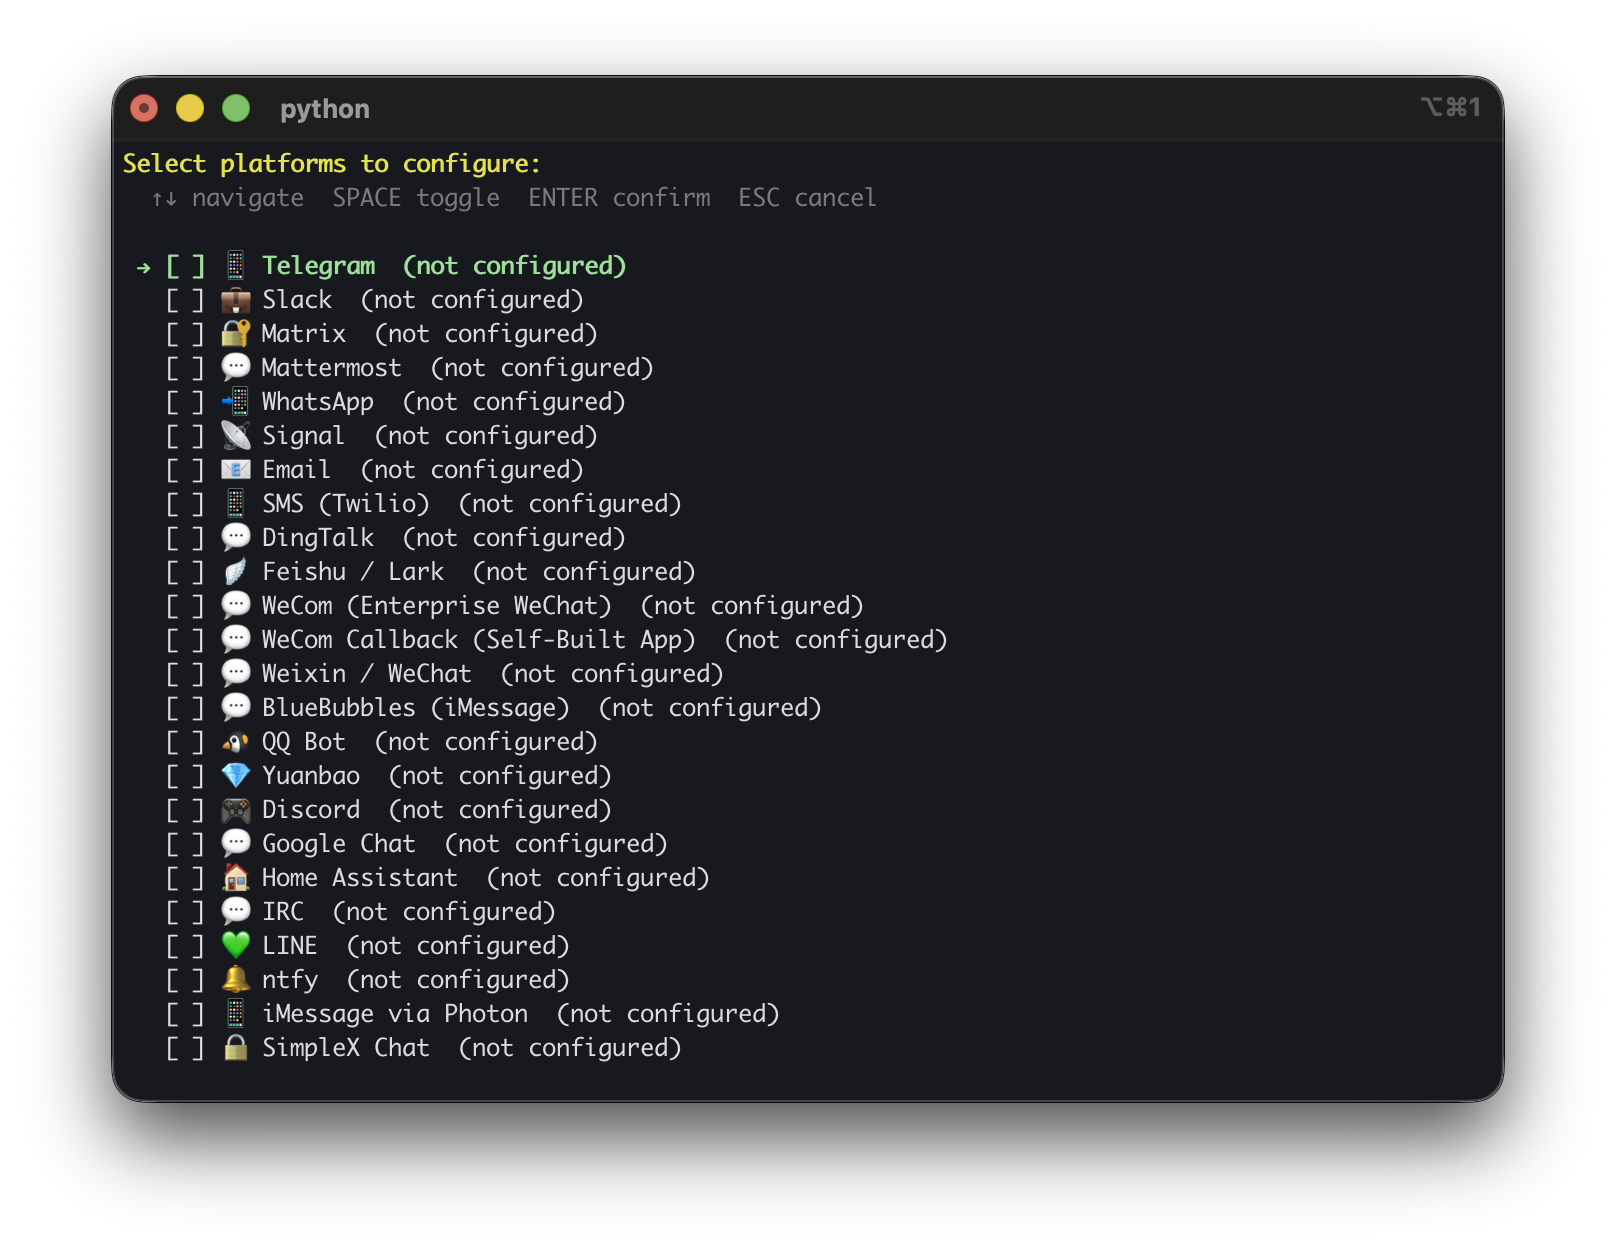1616x1250 pixels.
Task: Click the phone-with-arrow icon for WhatsApp
Action: 235,402
